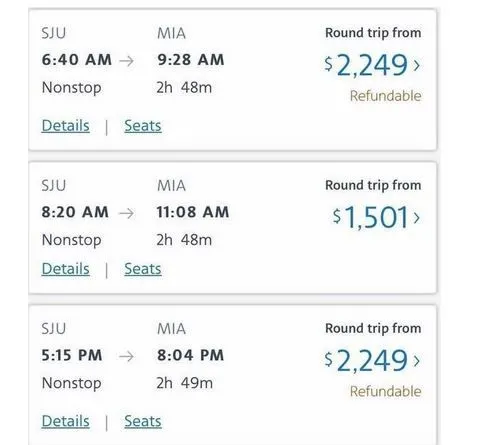
Task: Click the Refundable label on the 5:15 PM flight
Action: [x=386, y=392]
